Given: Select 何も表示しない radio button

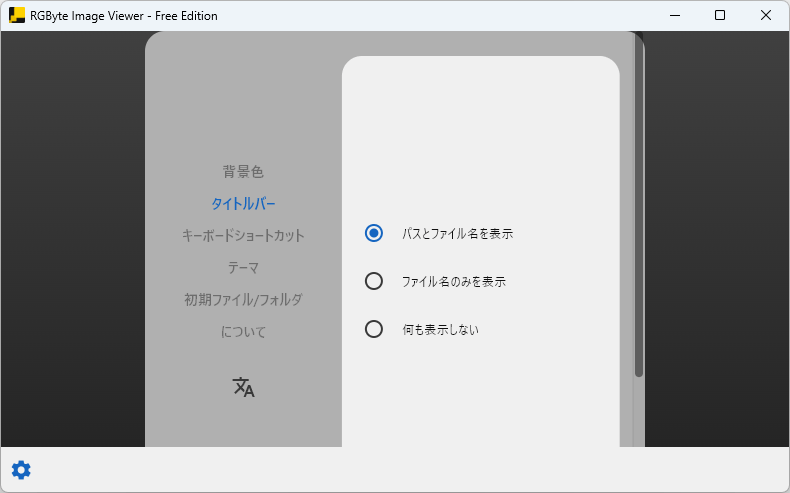Looking at the screenshot, I should (374, 329).
